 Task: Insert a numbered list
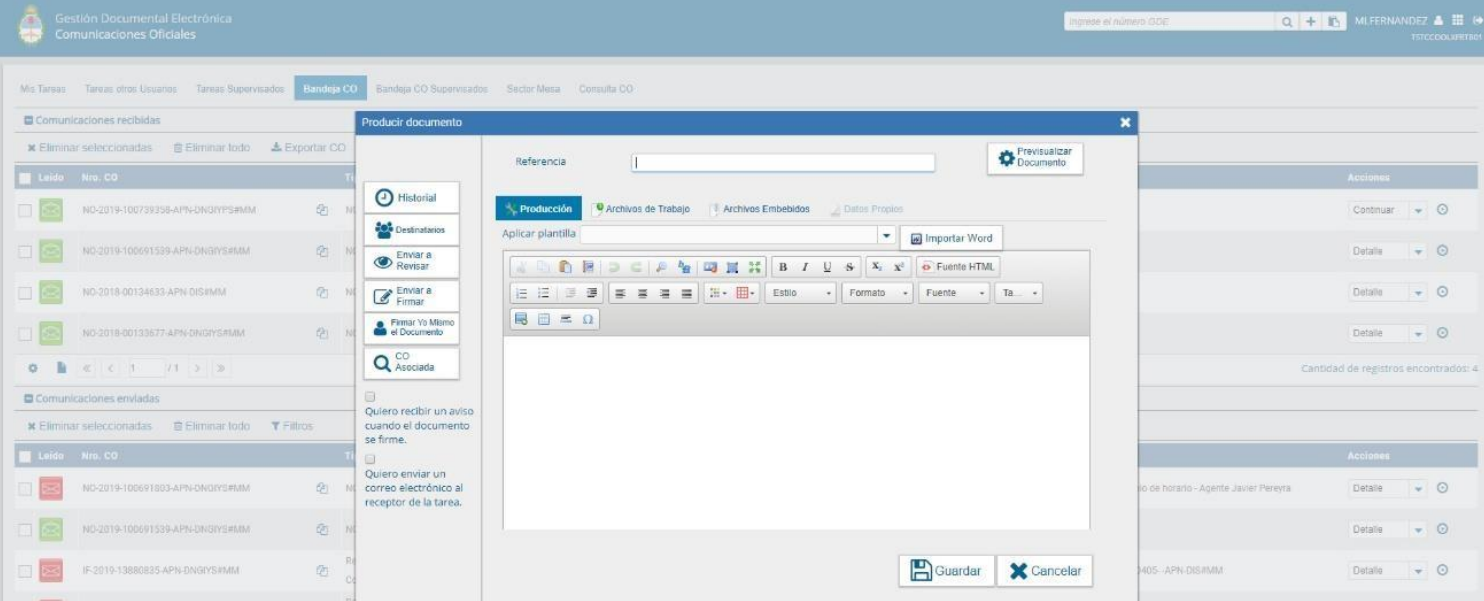[x=520, y=293]
